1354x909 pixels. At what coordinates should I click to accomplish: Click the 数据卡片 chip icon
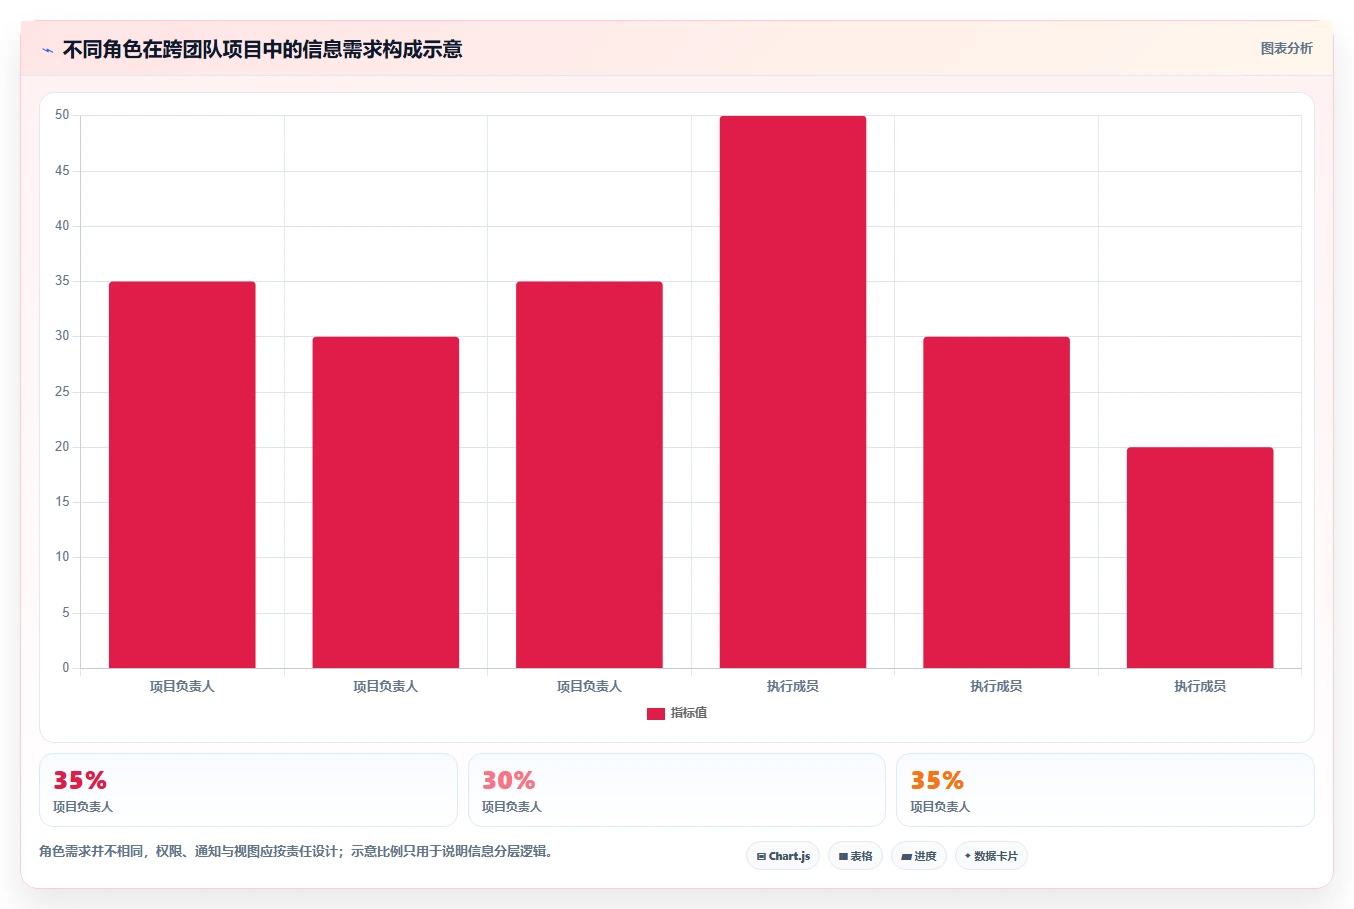967,856
